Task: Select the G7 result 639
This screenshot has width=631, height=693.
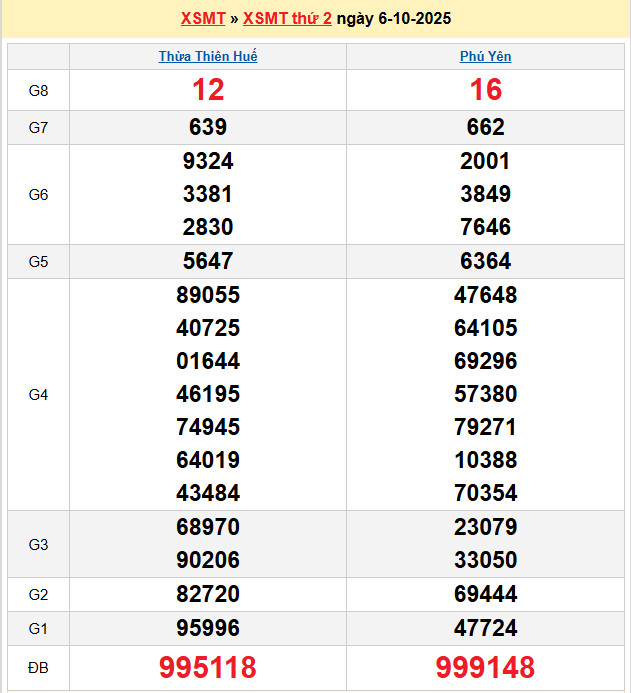Action: click(x=208, y=128)
